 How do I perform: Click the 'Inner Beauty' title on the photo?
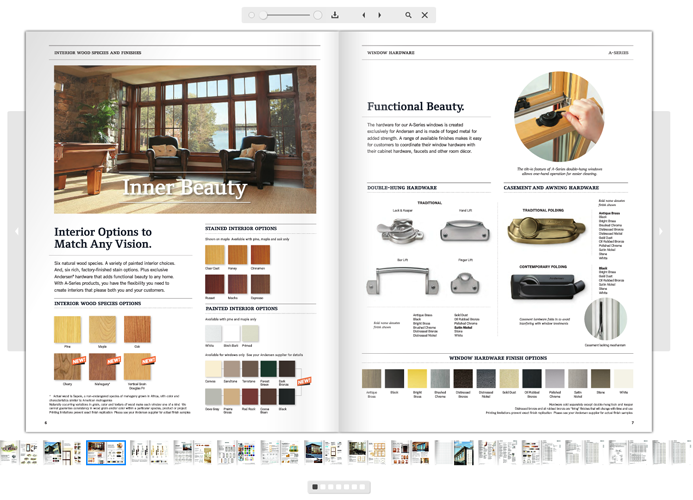pyautogui.click(x=185, y=187)
